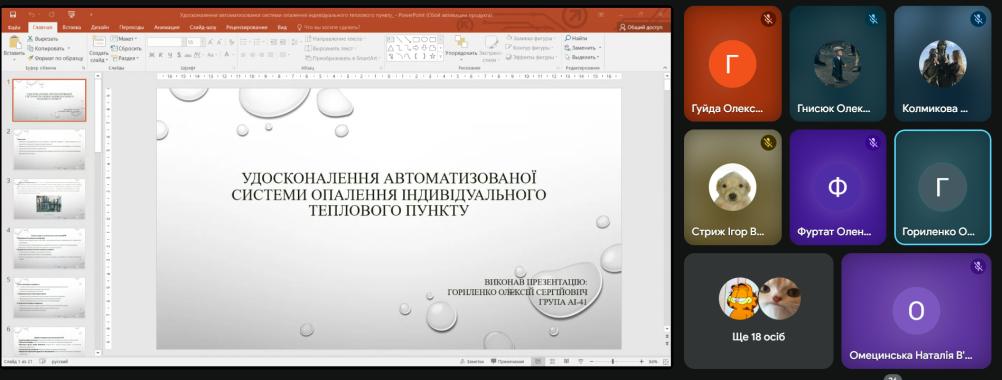
Task: Click fit slide to window icon
Action: coord(665,361)
